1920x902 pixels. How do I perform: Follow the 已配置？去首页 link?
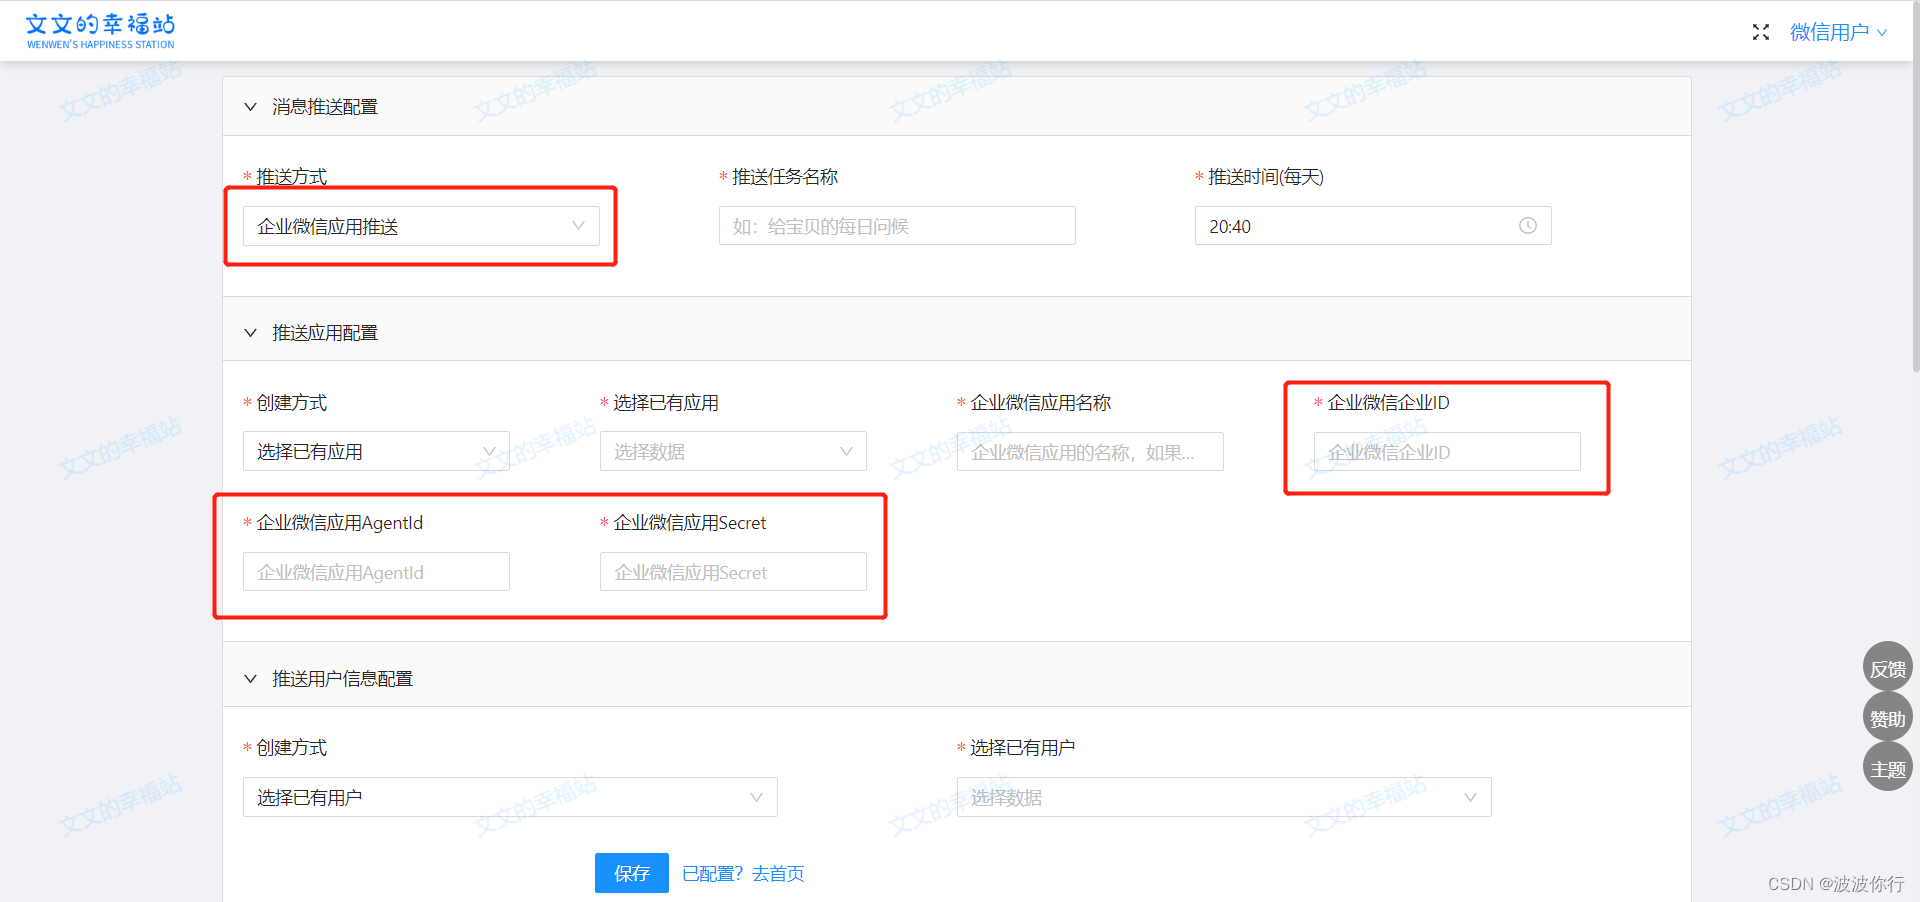743,874
